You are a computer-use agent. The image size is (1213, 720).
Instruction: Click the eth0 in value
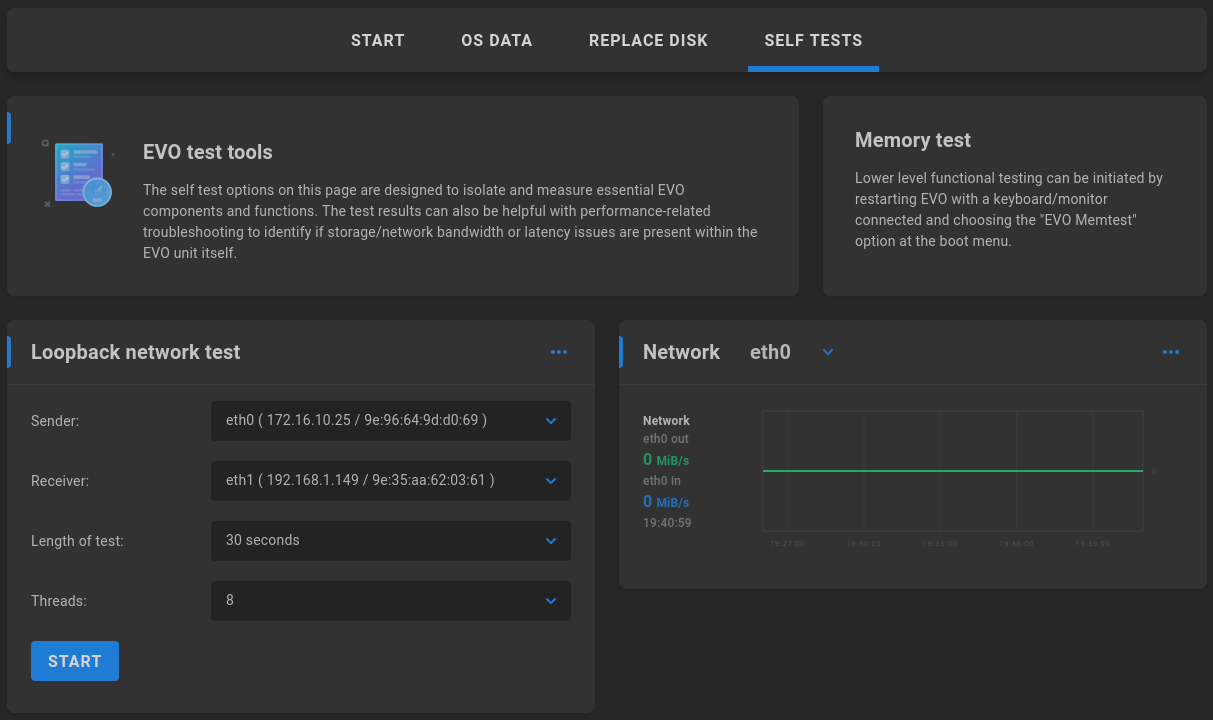pyautogui.click(x=666, y=502)
